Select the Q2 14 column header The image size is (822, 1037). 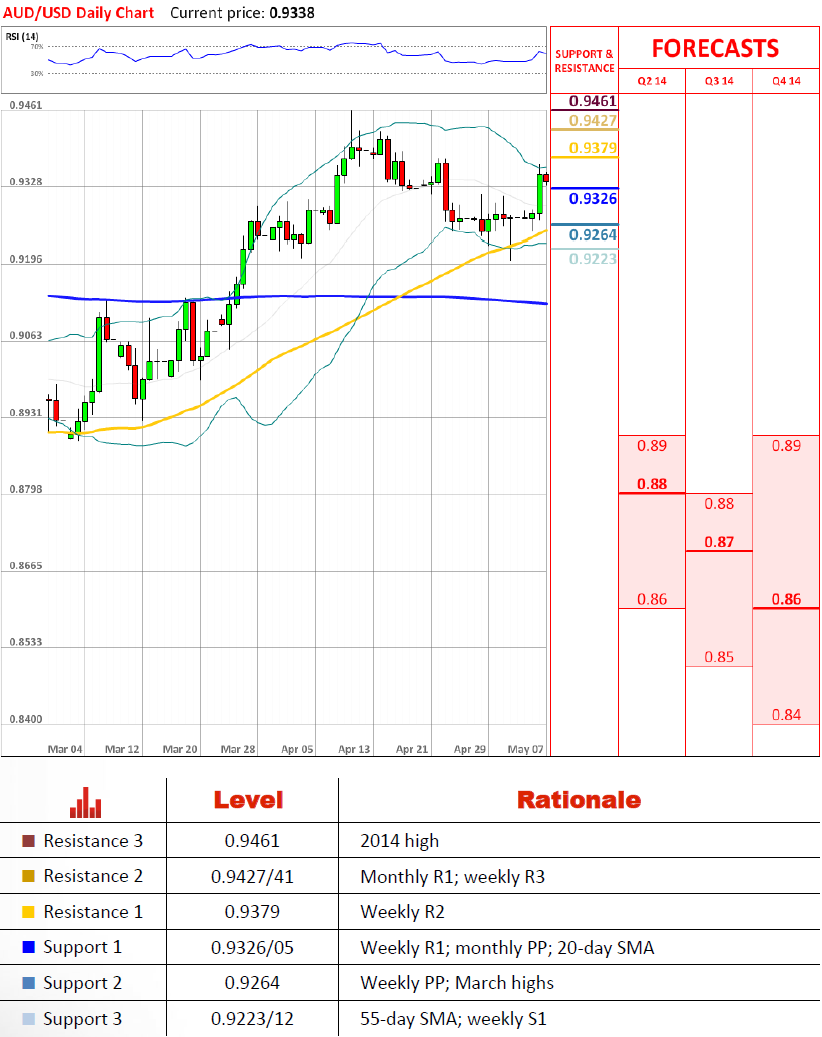(651, 81)
